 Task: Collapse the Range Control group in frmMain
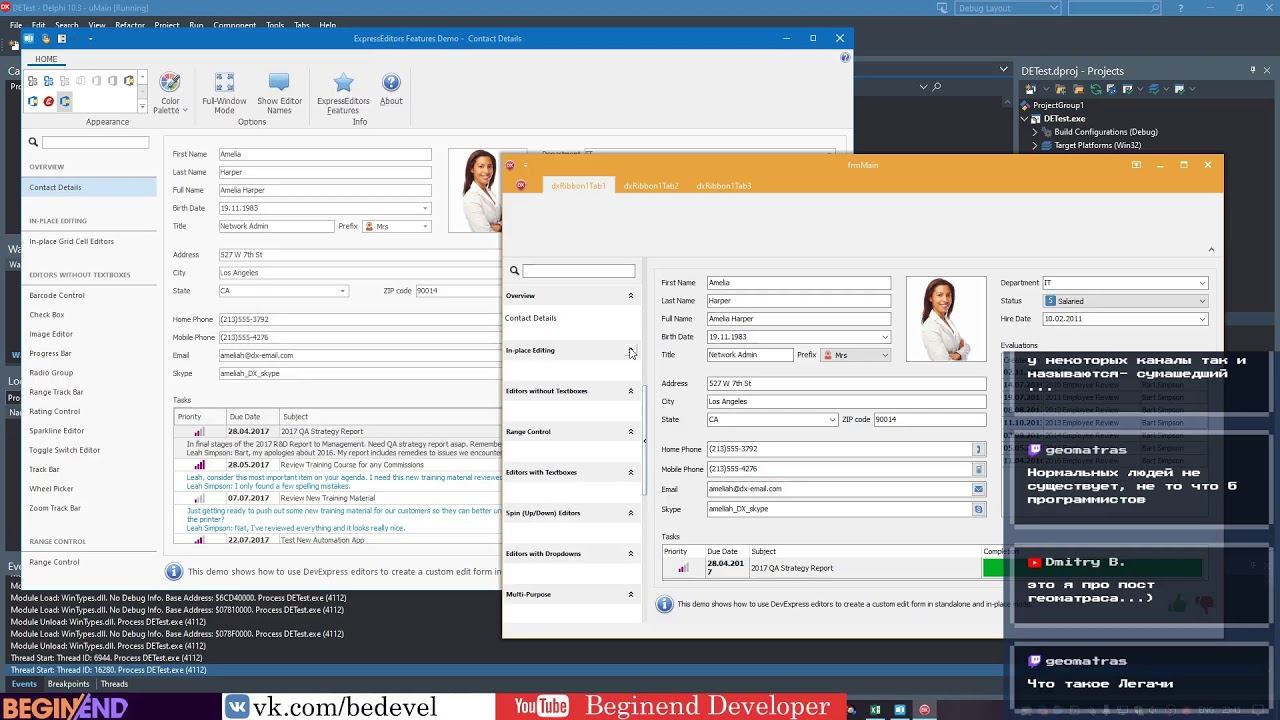pos(630,432)
